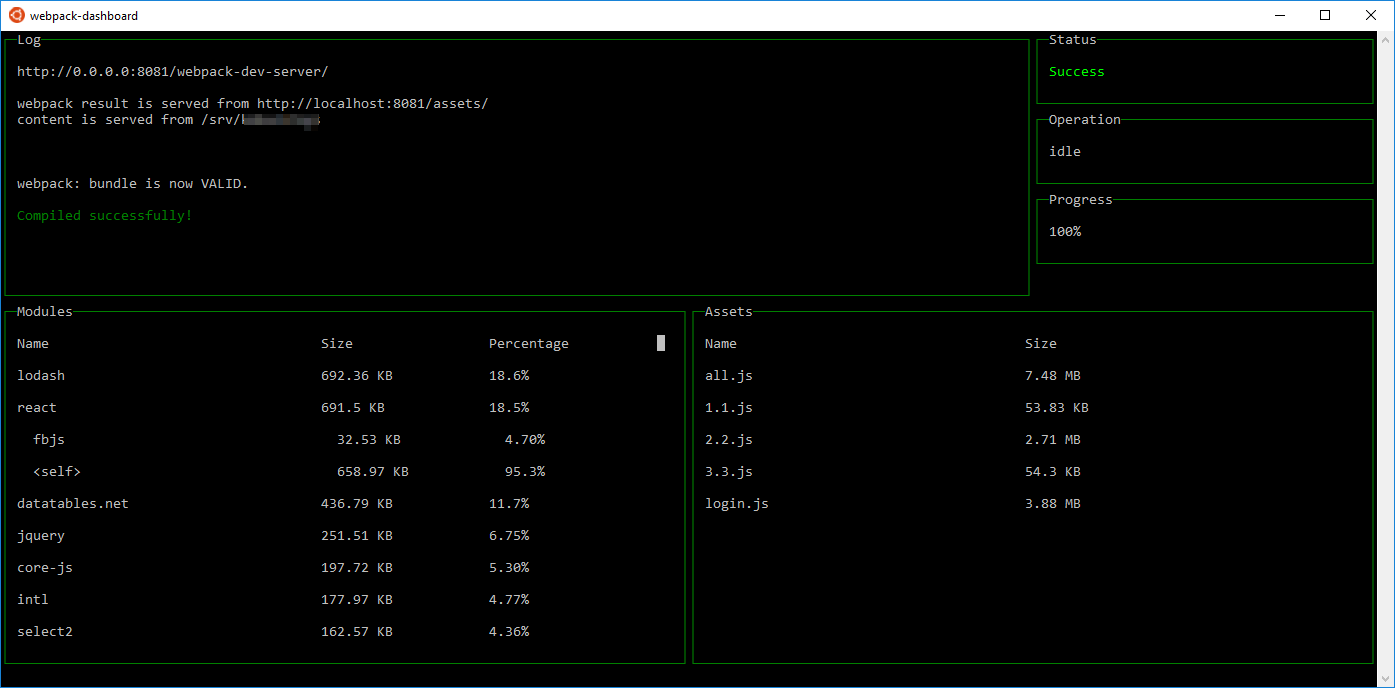
Task: Select the 3.3.js asset
Action: point(729,472)
